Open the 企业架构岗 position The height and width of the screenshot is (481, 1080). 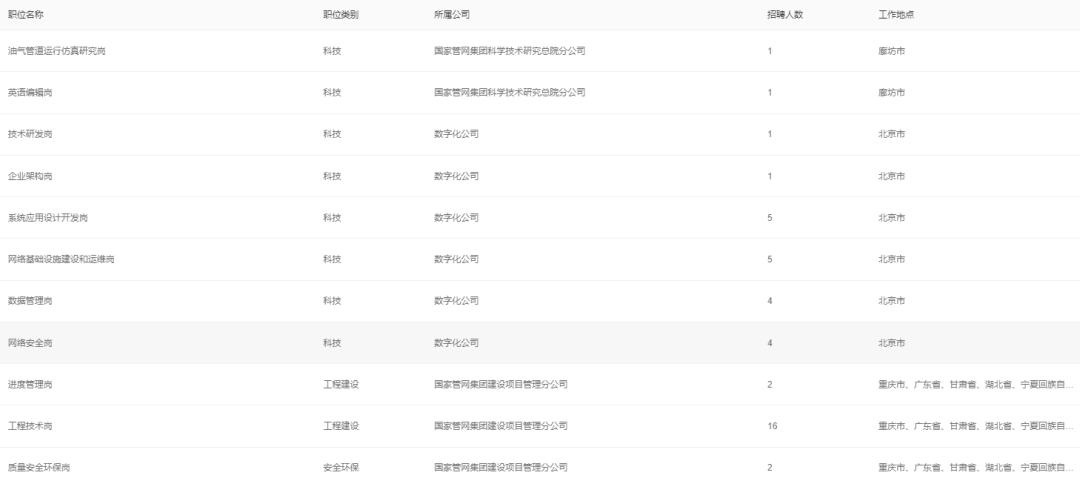[30, 176]
